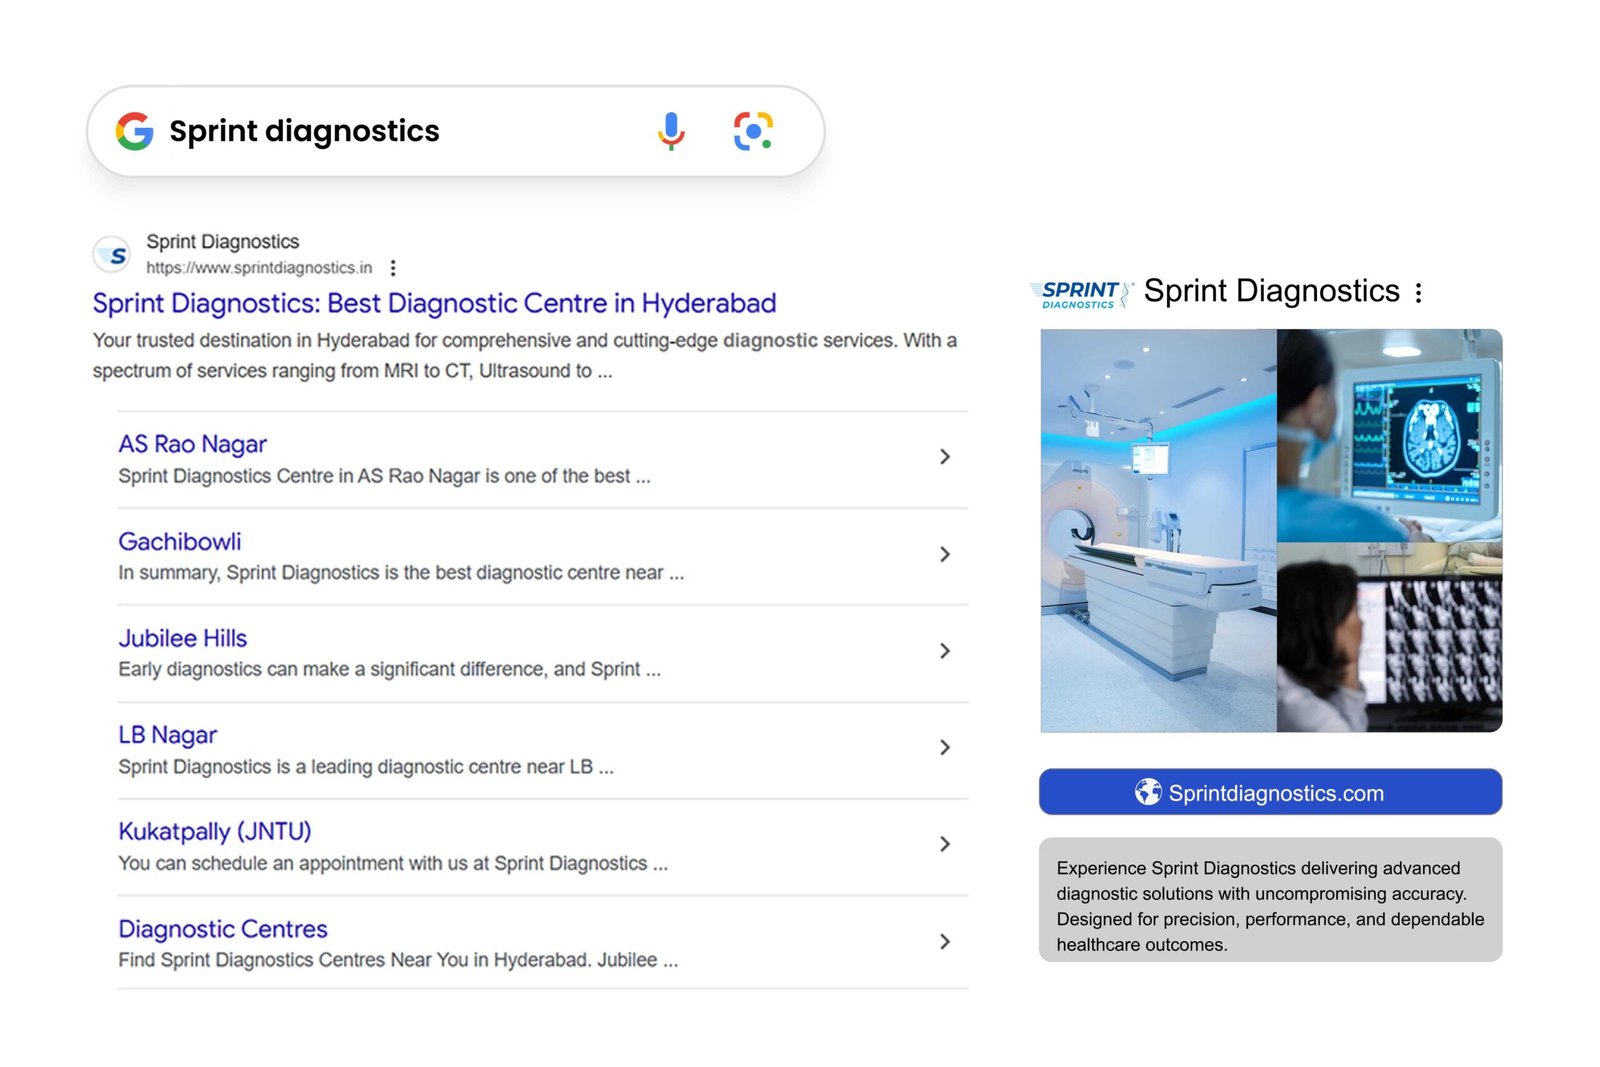Expand the LB Nagar sitelink chevron
Viewport: 1600px width, 1067px height.
(x=944, y=747)
